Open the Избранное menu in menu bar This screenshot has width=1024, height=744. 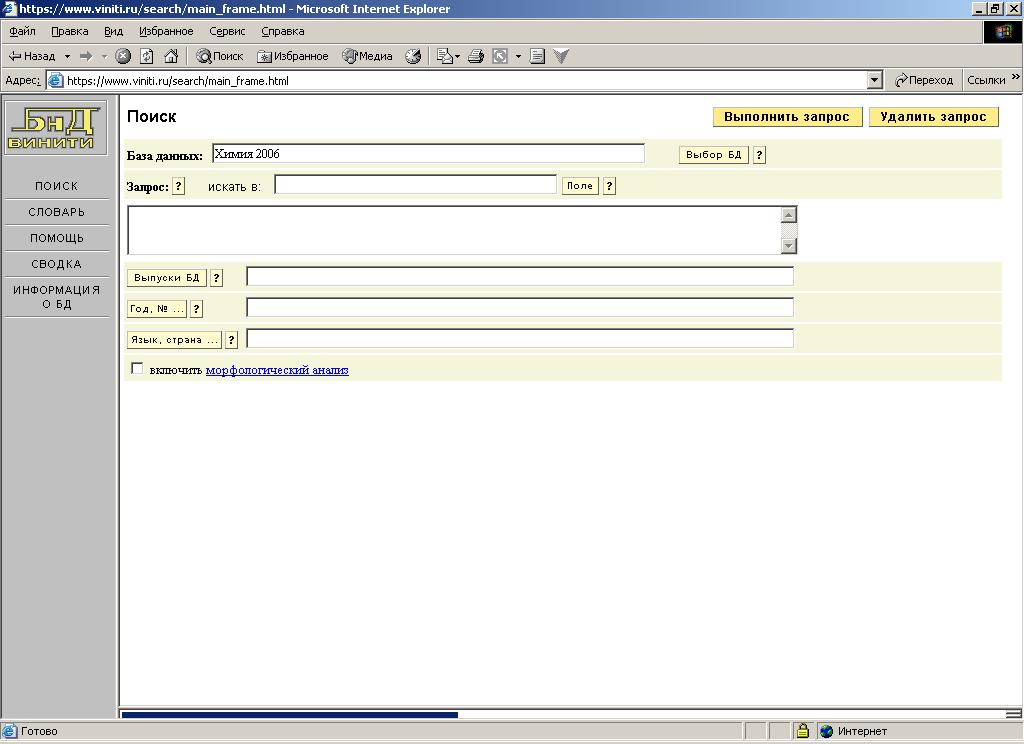tap(166, 31)
